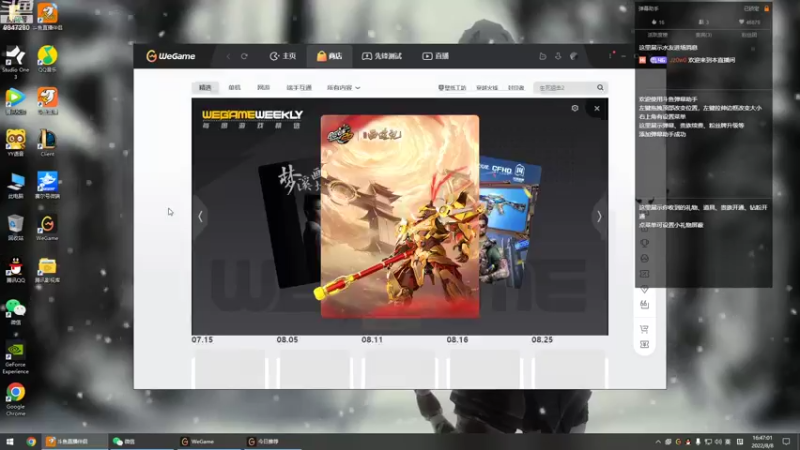Open the 回收站 recycle bin

click(x=15, y=228)
